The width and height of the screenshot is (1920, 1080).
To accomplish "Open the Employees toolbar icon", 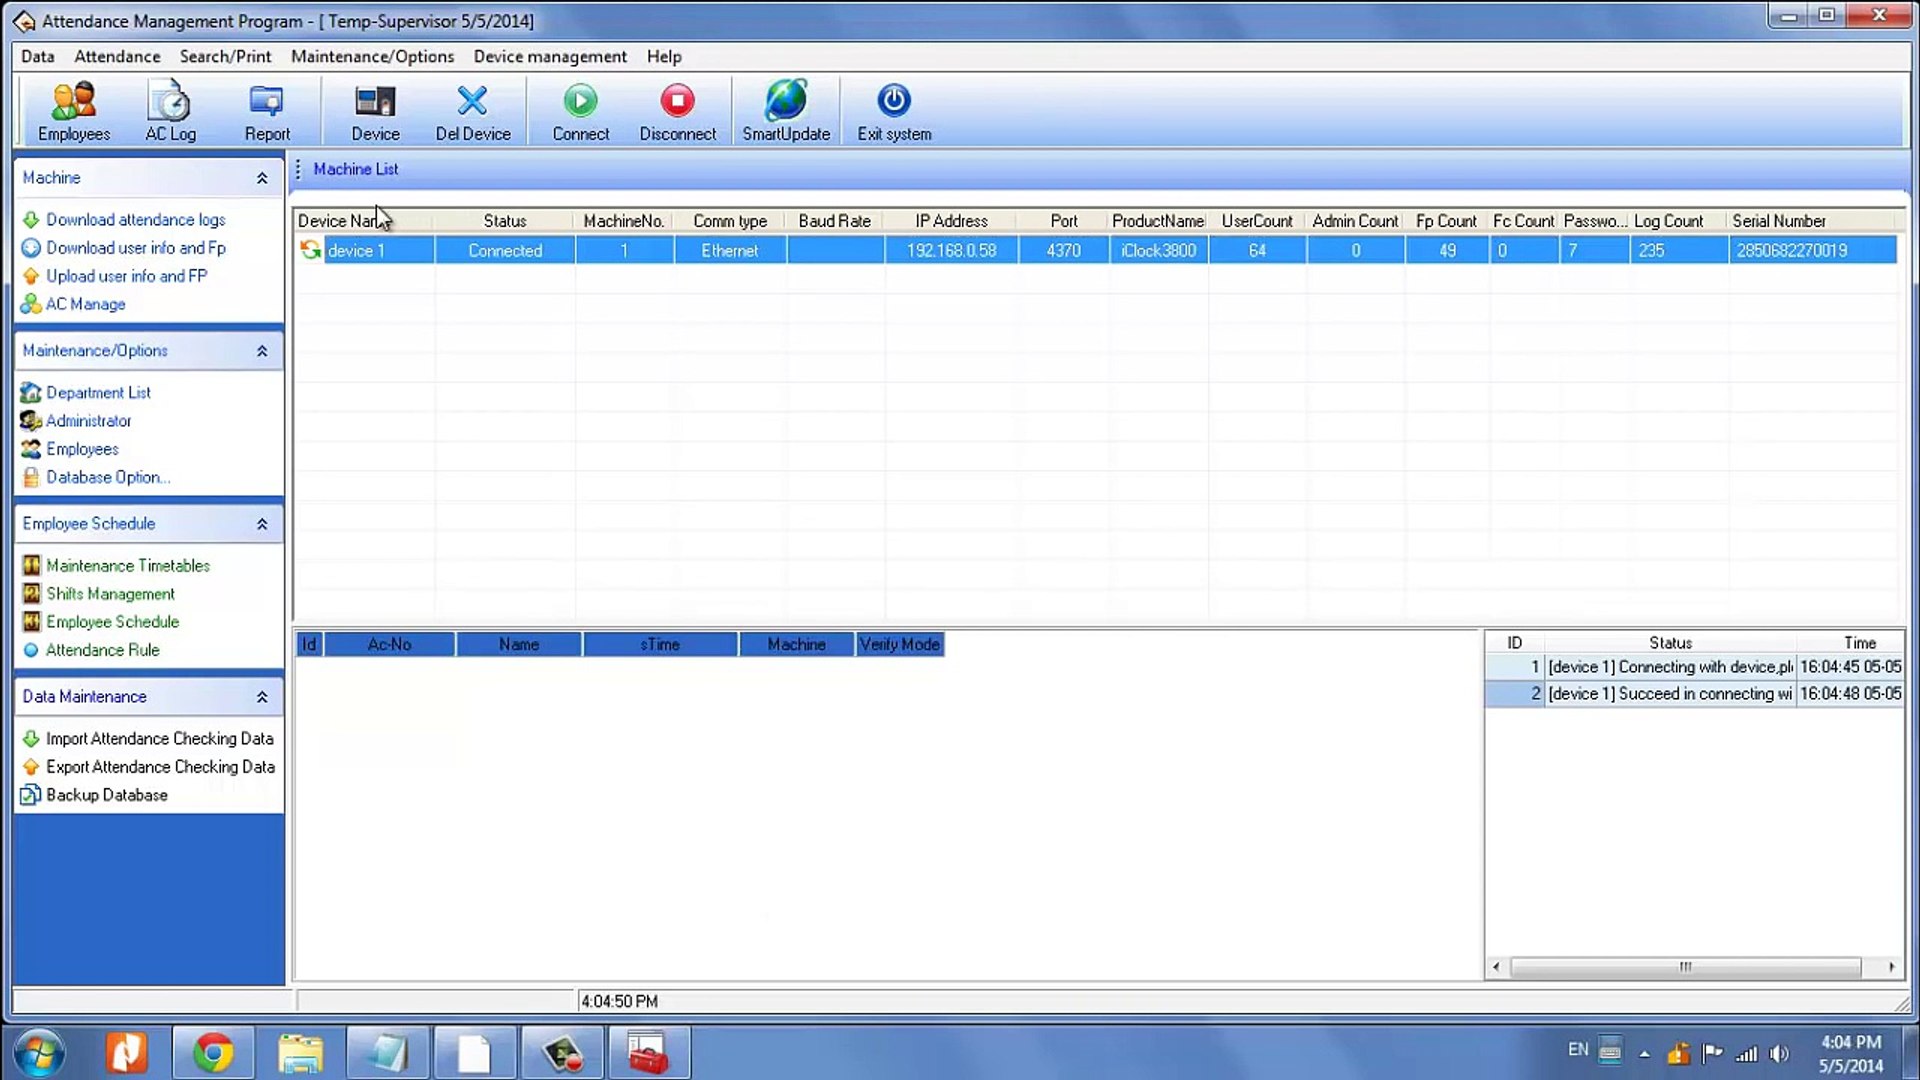I will pyautogui.click(x=74, y=101).
